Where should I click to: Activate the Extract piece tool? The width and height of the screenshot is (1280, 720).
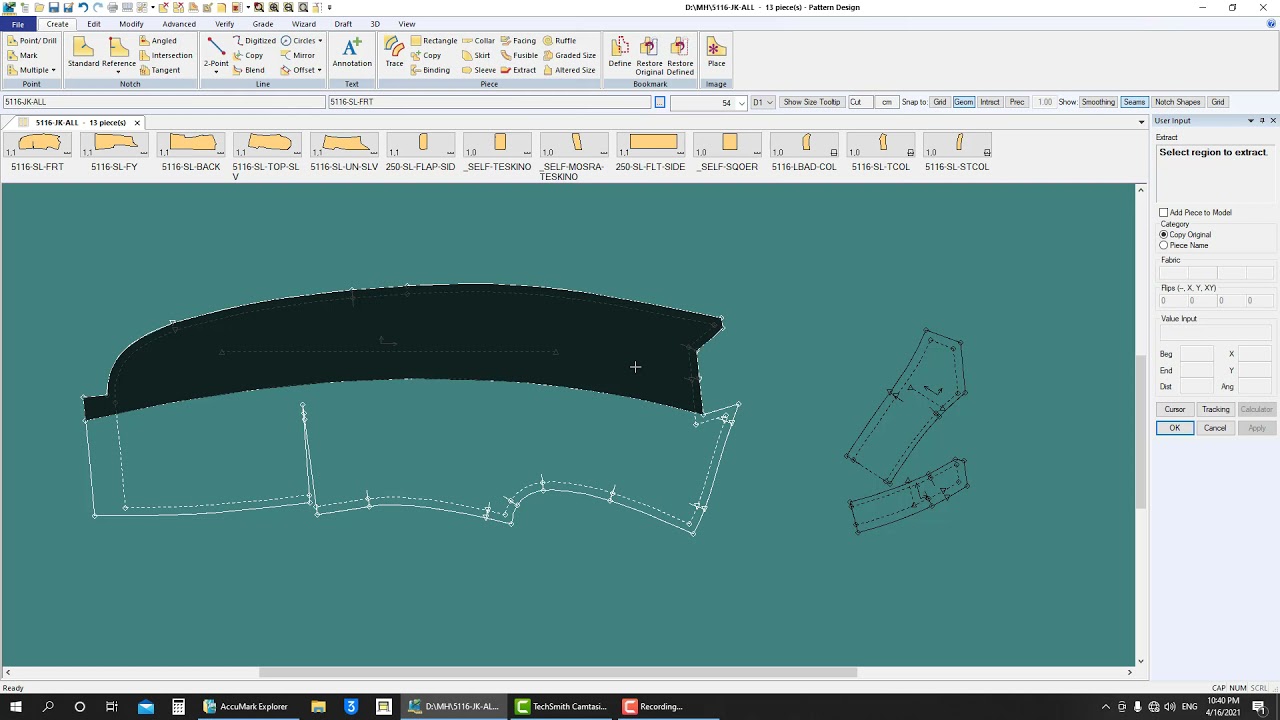pos(518,70)
